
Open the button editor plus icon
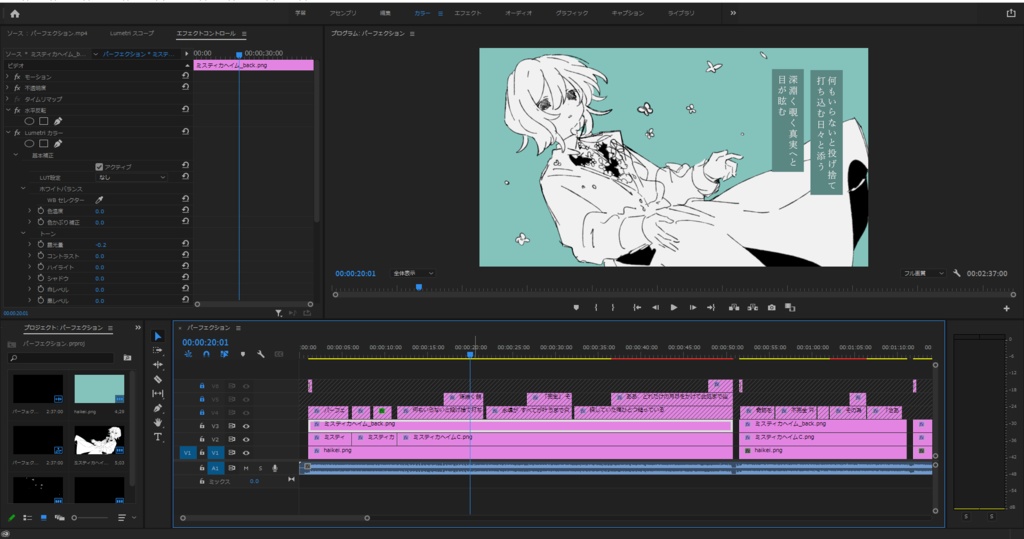tap(1006, 308)
